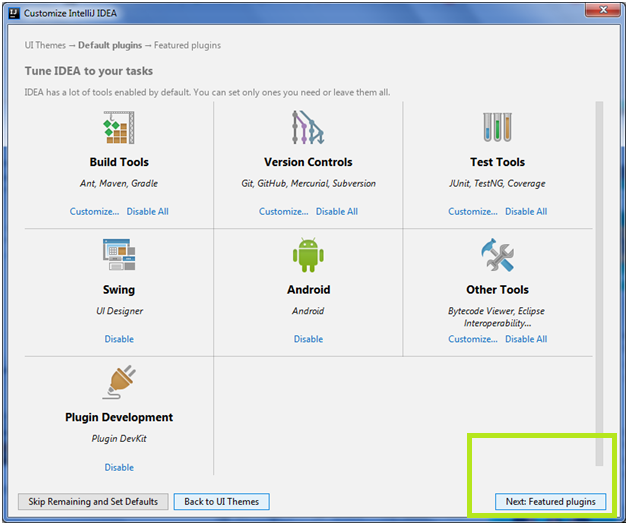
Task: Click 'JUnit, TestNG, Coverage' description
Action: tap(497, 183)
